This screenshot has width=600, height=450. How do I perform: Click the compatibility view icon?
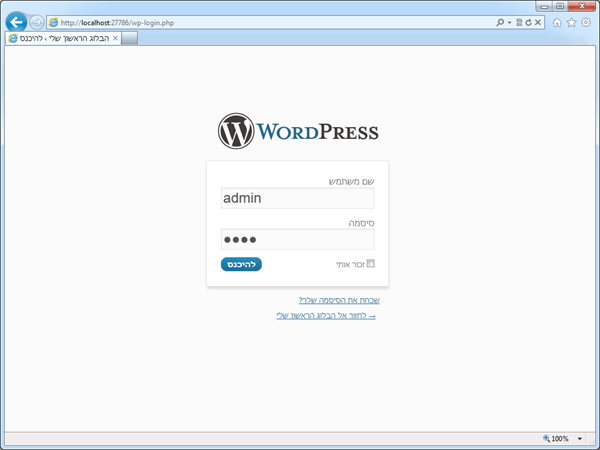[519, 23]
